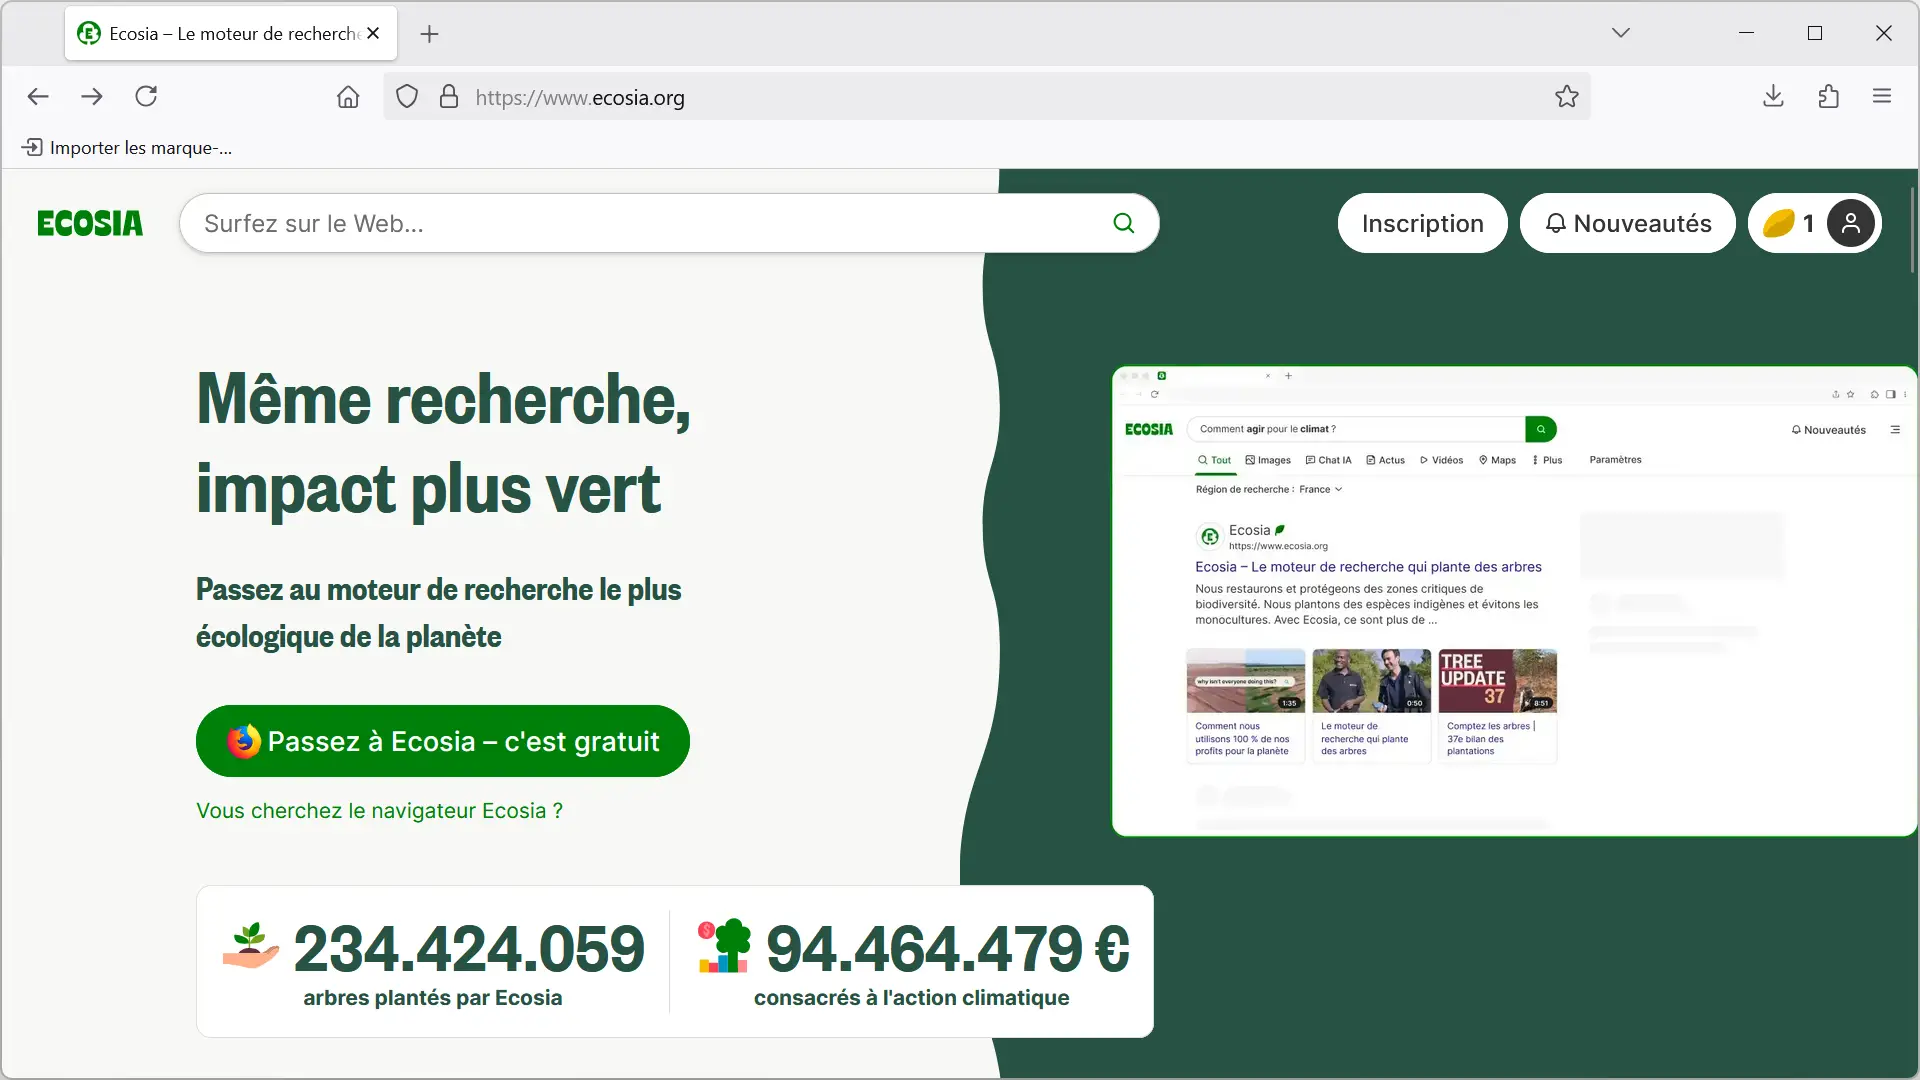The width and height of the screenshot is (1920, 1080).
Task: Open the Le moteur de recherche video thumbnail
Action: pyautogui.click(x=1371, y=681)
